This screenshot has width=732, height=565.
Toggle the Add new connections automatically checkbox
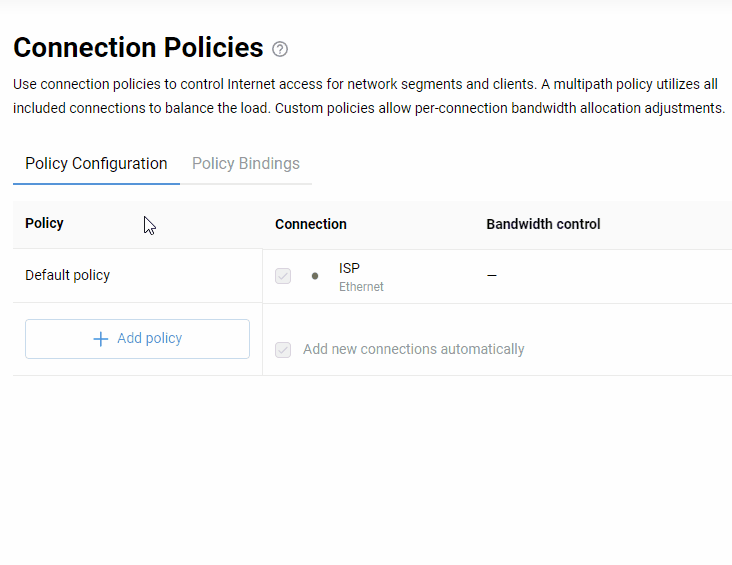pos(283,350)
